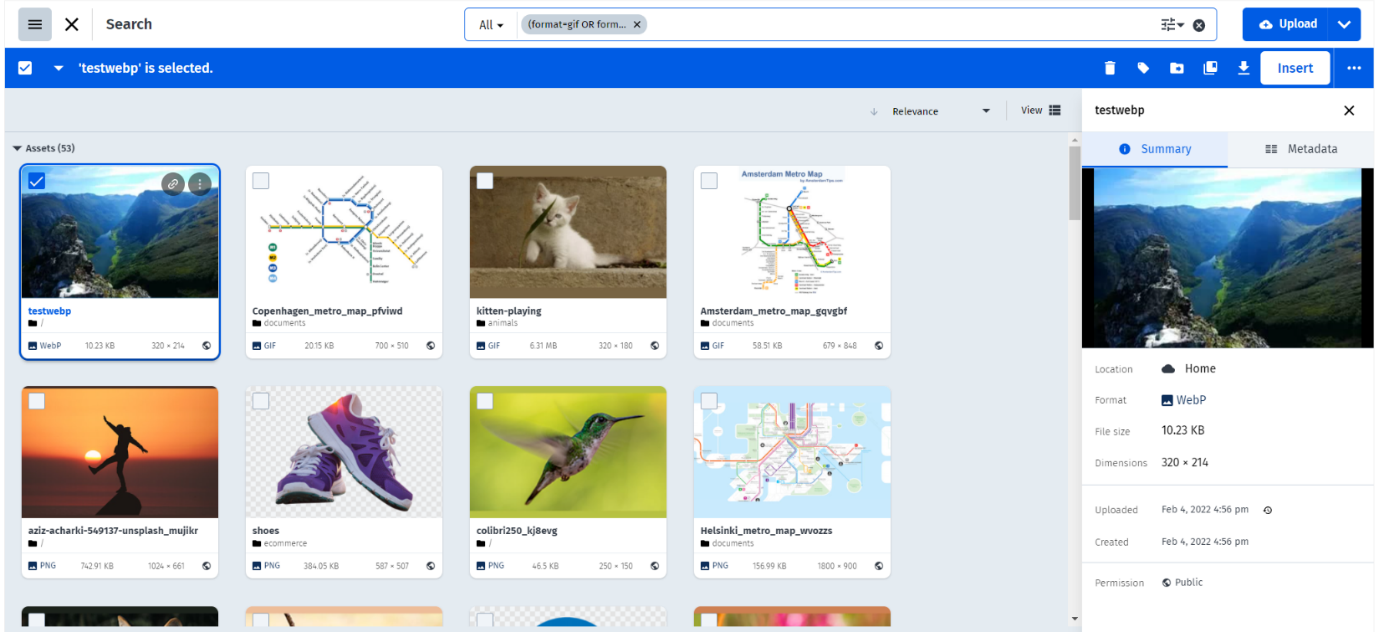Clear the search field with circled X
Image resolution: width=1384 pixels, height=632 pixels.
(1199, 25)
